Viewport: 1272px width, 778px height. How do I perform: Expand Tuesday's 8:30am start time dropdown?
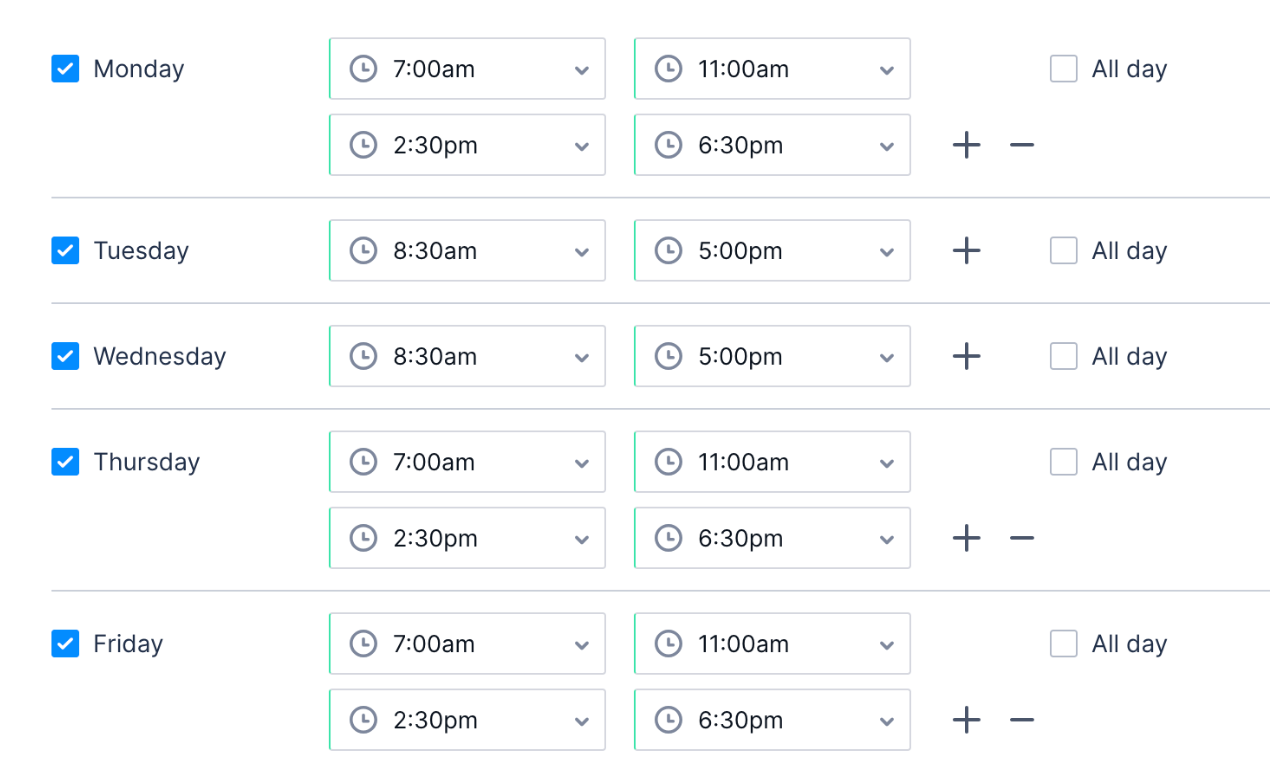click(x=581, y=250)
